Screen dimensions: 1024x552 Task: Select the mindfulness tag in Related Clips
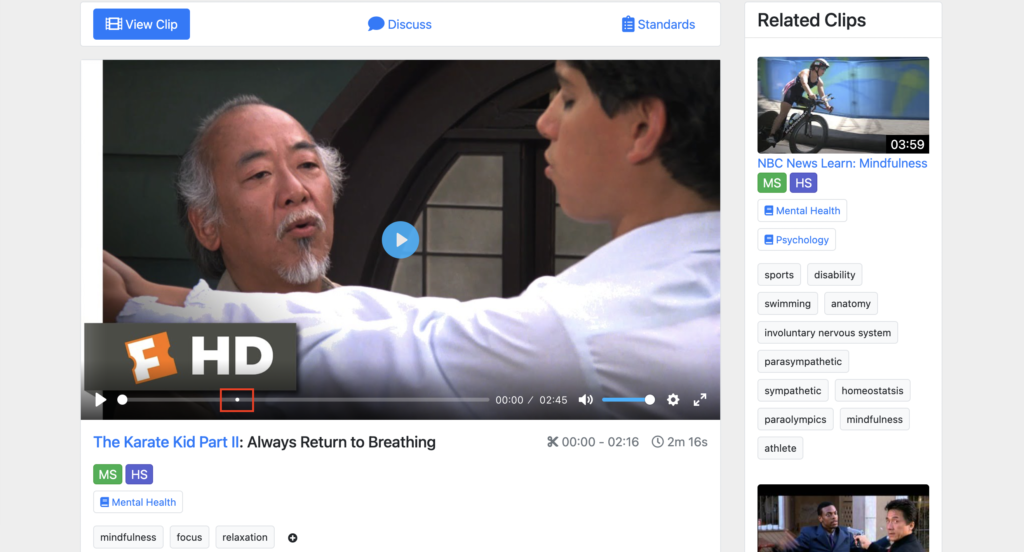(874, 419)
